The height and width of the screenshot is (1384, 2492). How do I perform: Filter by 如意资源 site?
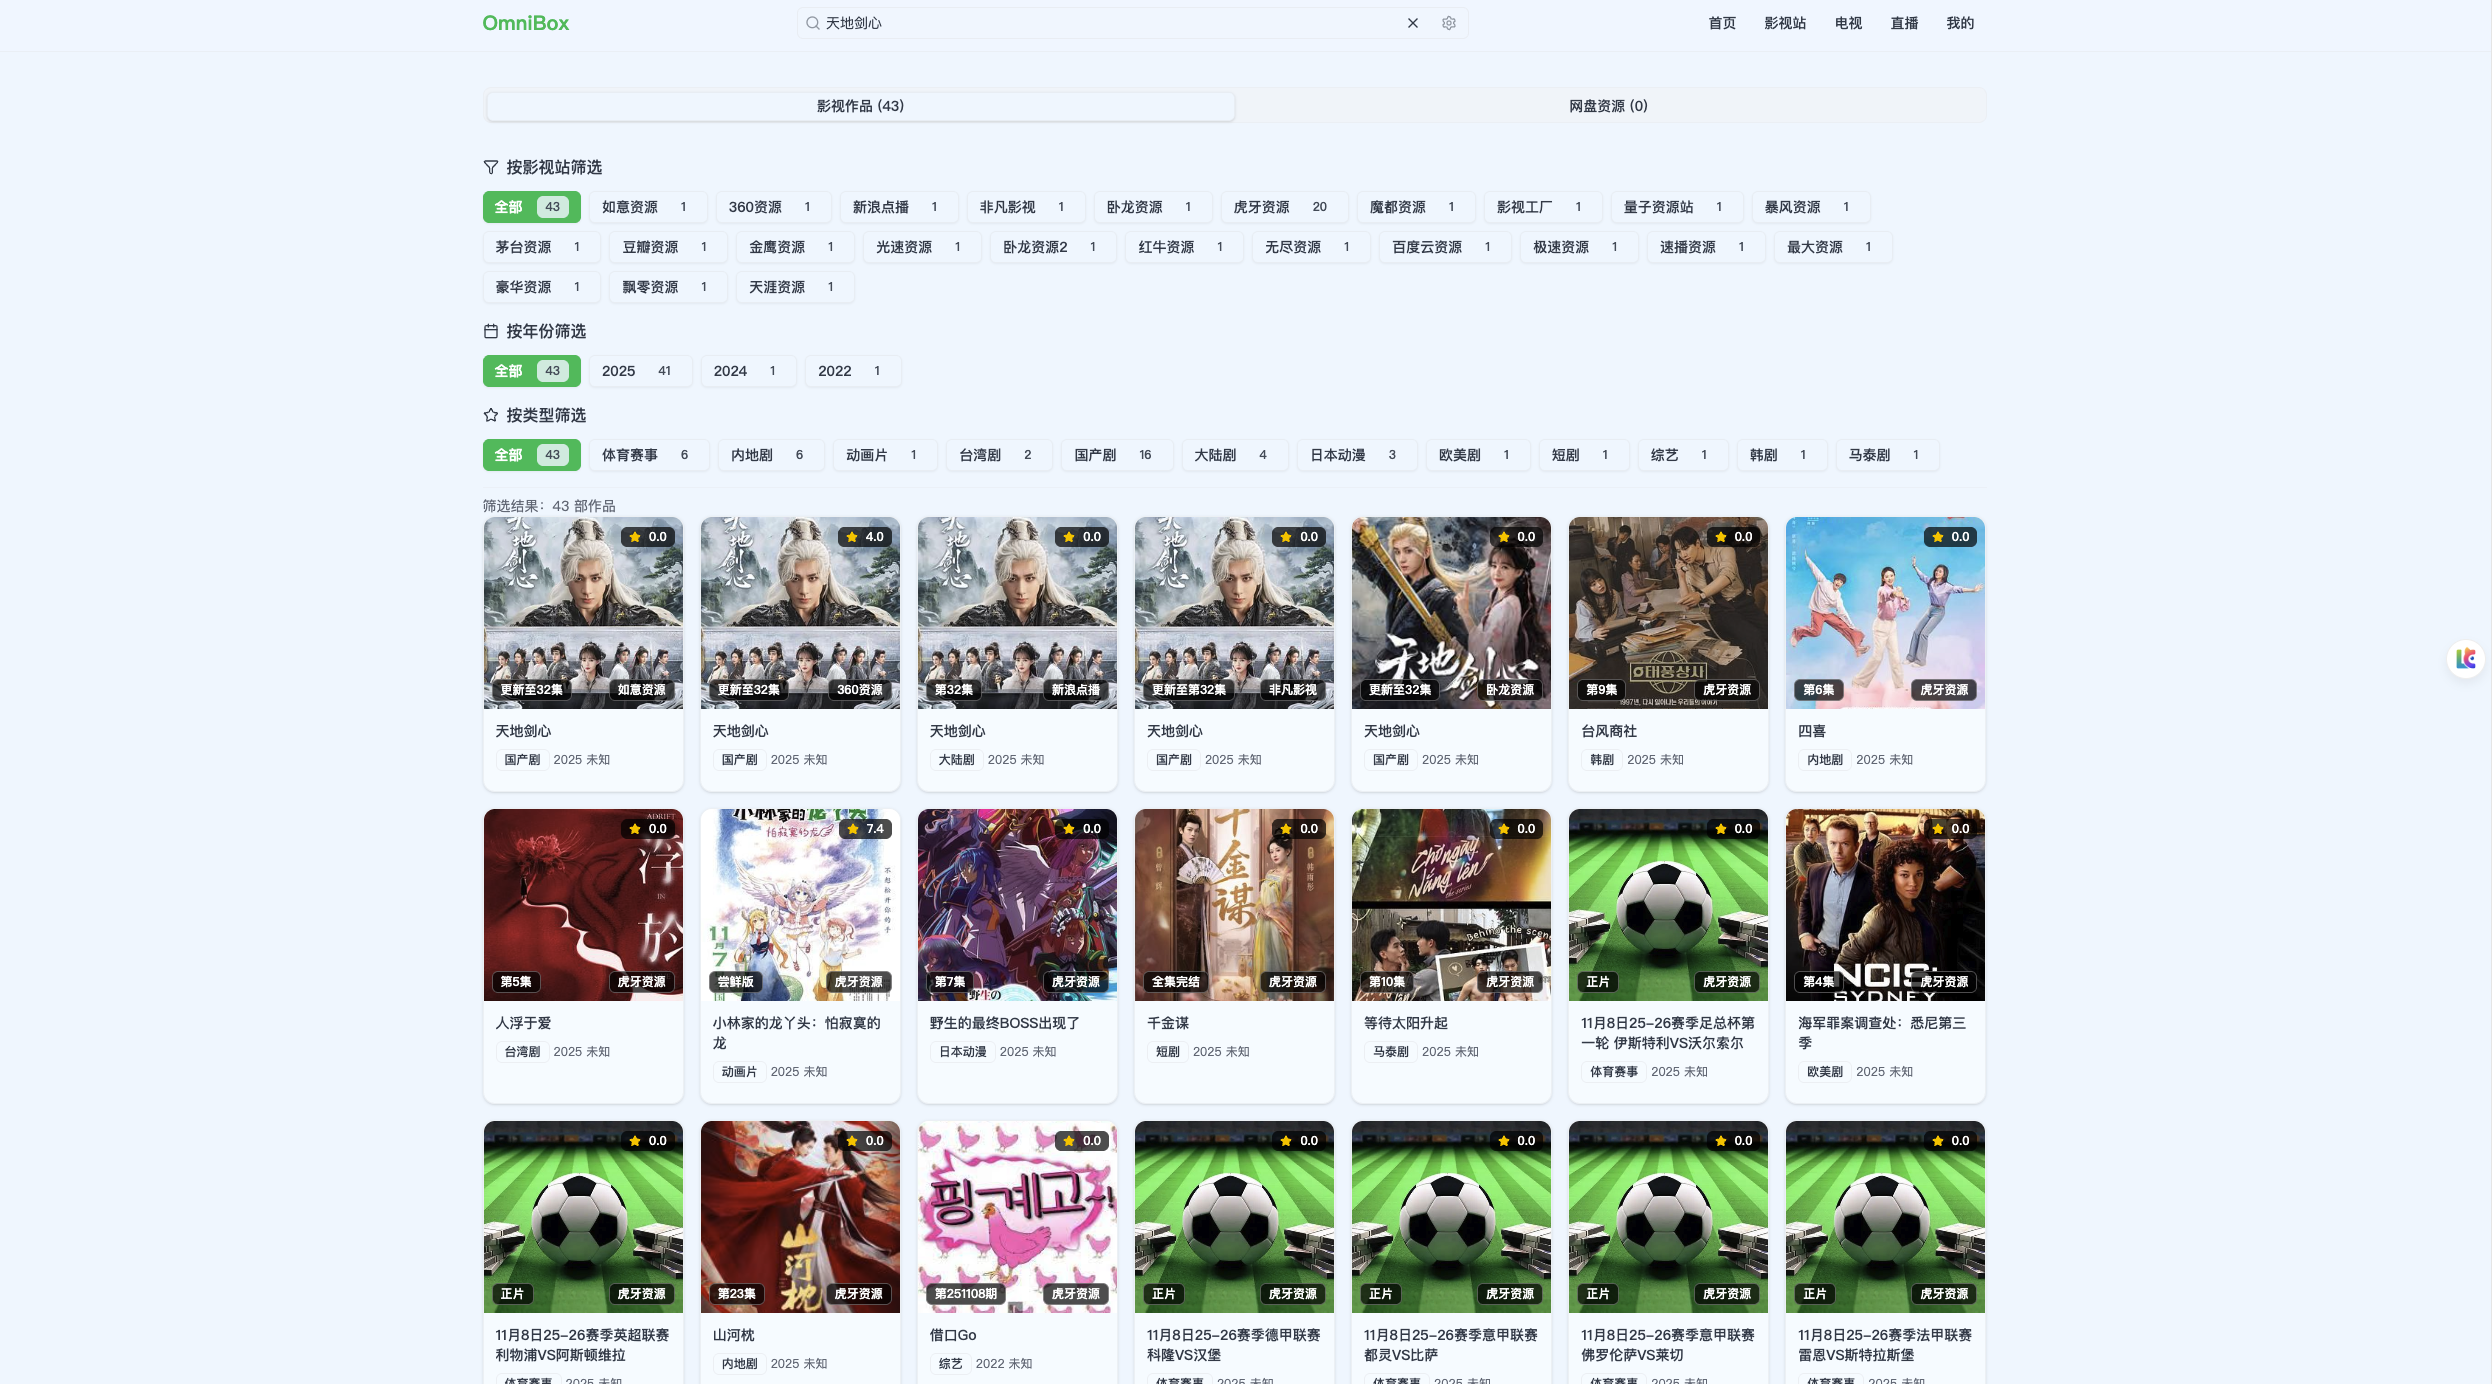647,207
